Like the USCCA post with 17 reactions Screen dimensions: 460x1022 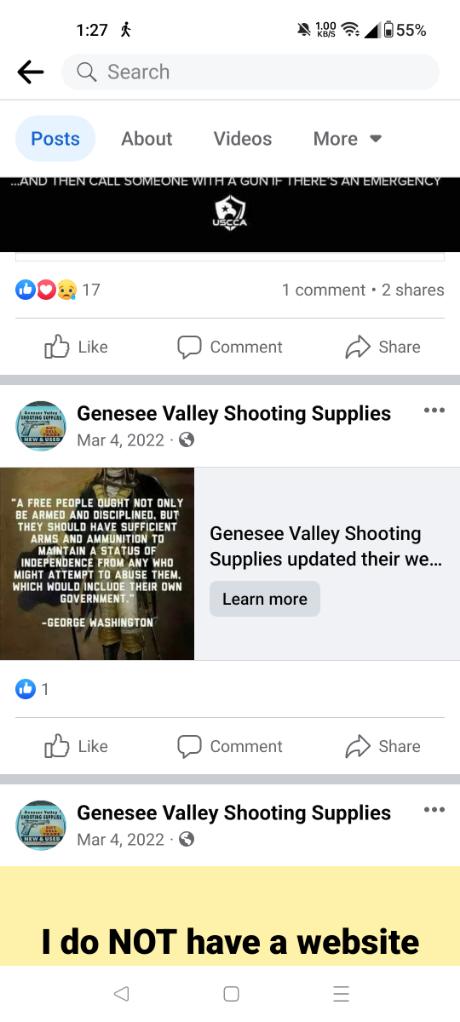(x=76, y=347)
